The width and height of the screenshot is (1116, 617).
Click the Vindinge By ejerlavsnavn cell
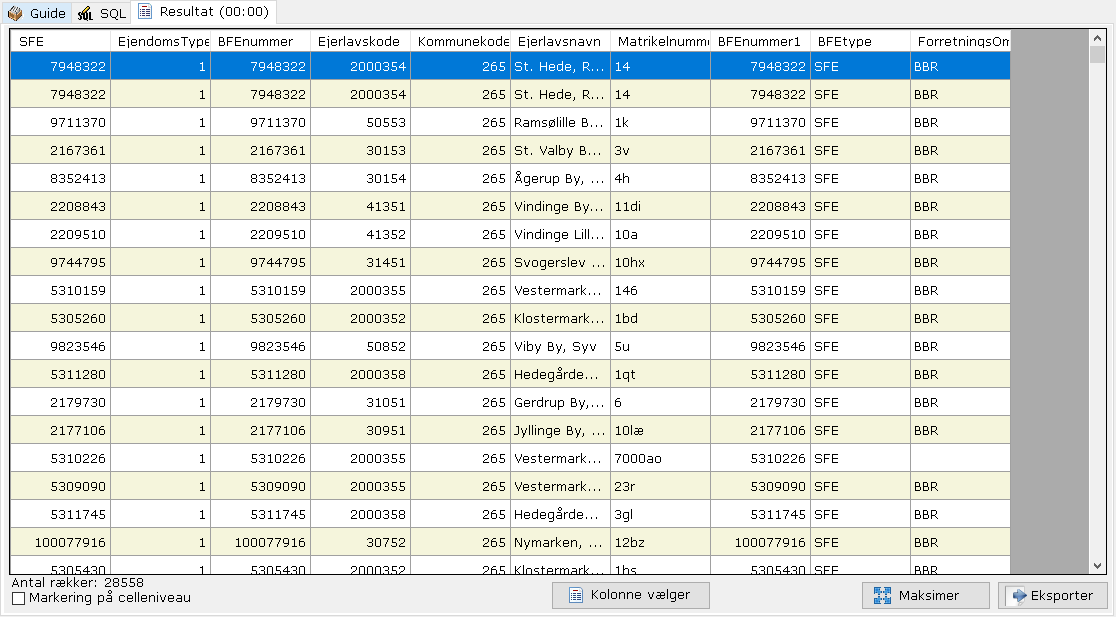tap(559, 206)
